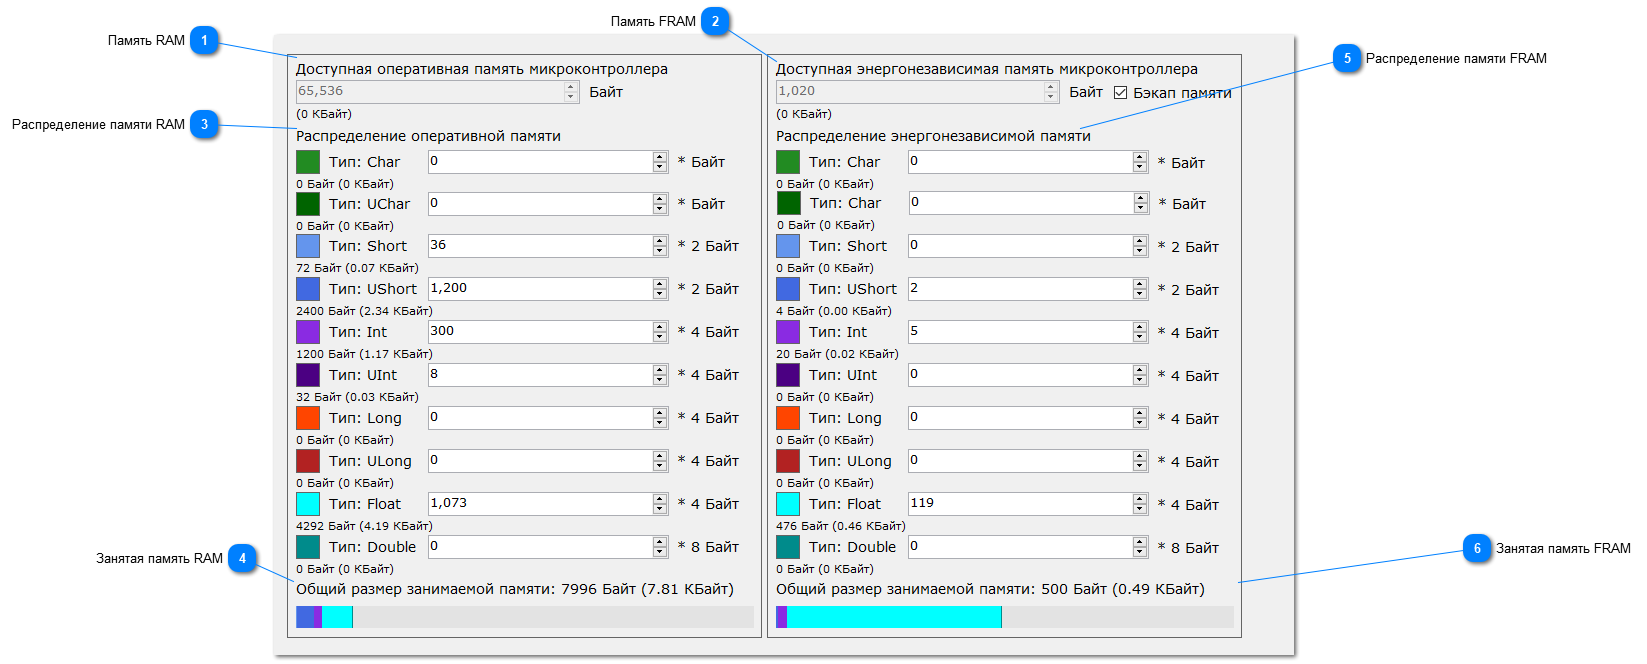Focus the RAM Int field showing 300

548,332
